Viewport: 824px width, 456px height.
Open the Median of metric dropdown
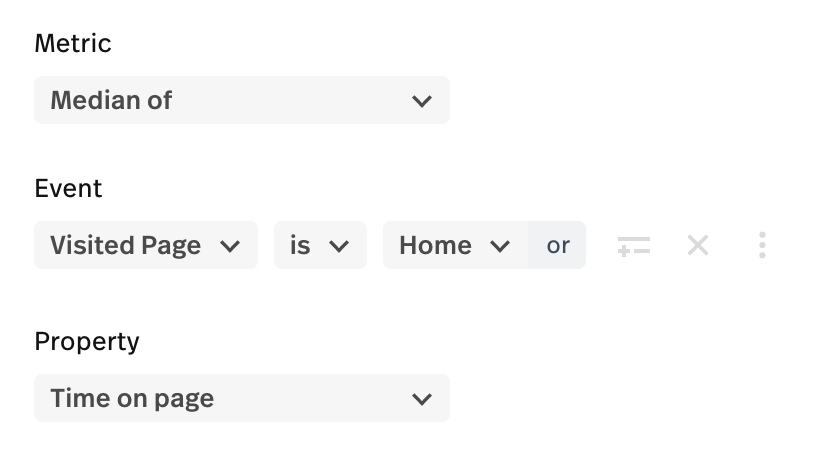[242, 100]
